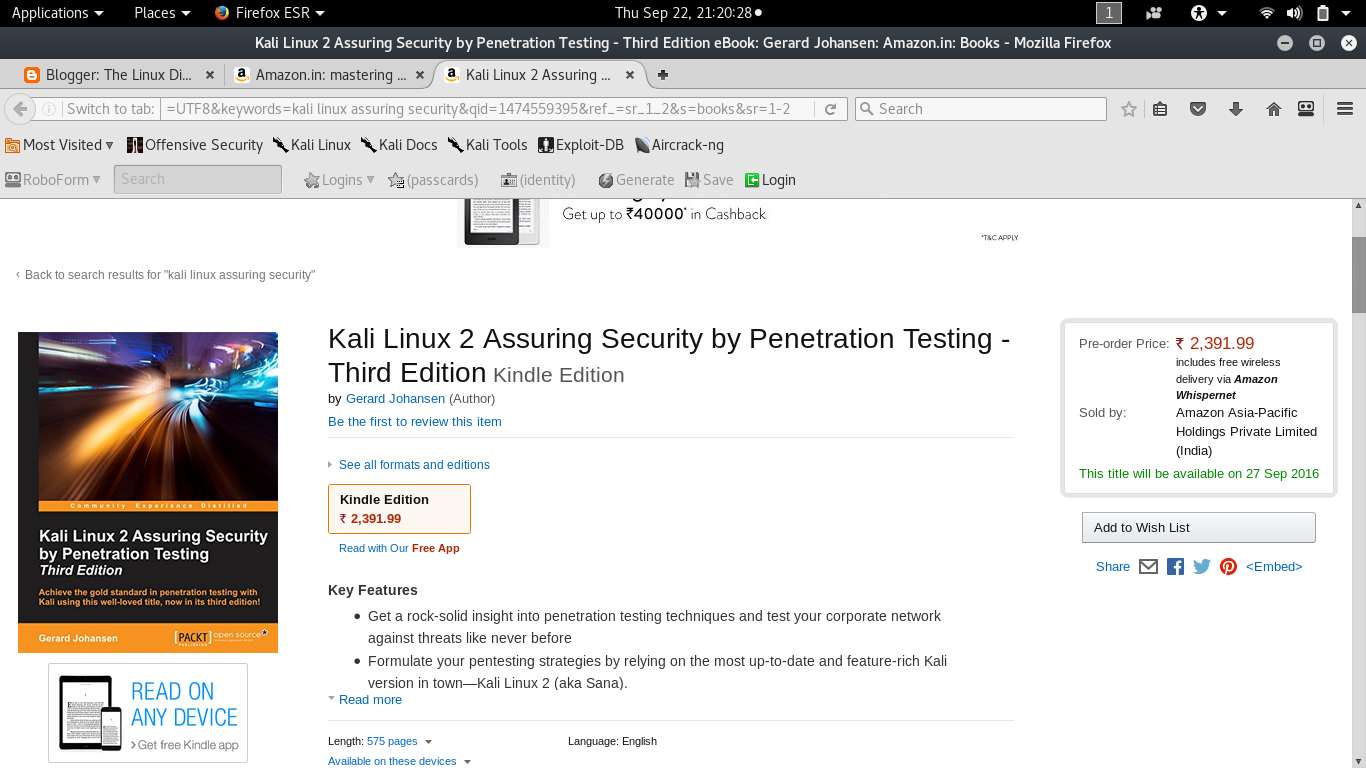Viewport: 1366px width, 768px height.
Task: Expand the Read more section
Action: (x=370, y=700)
